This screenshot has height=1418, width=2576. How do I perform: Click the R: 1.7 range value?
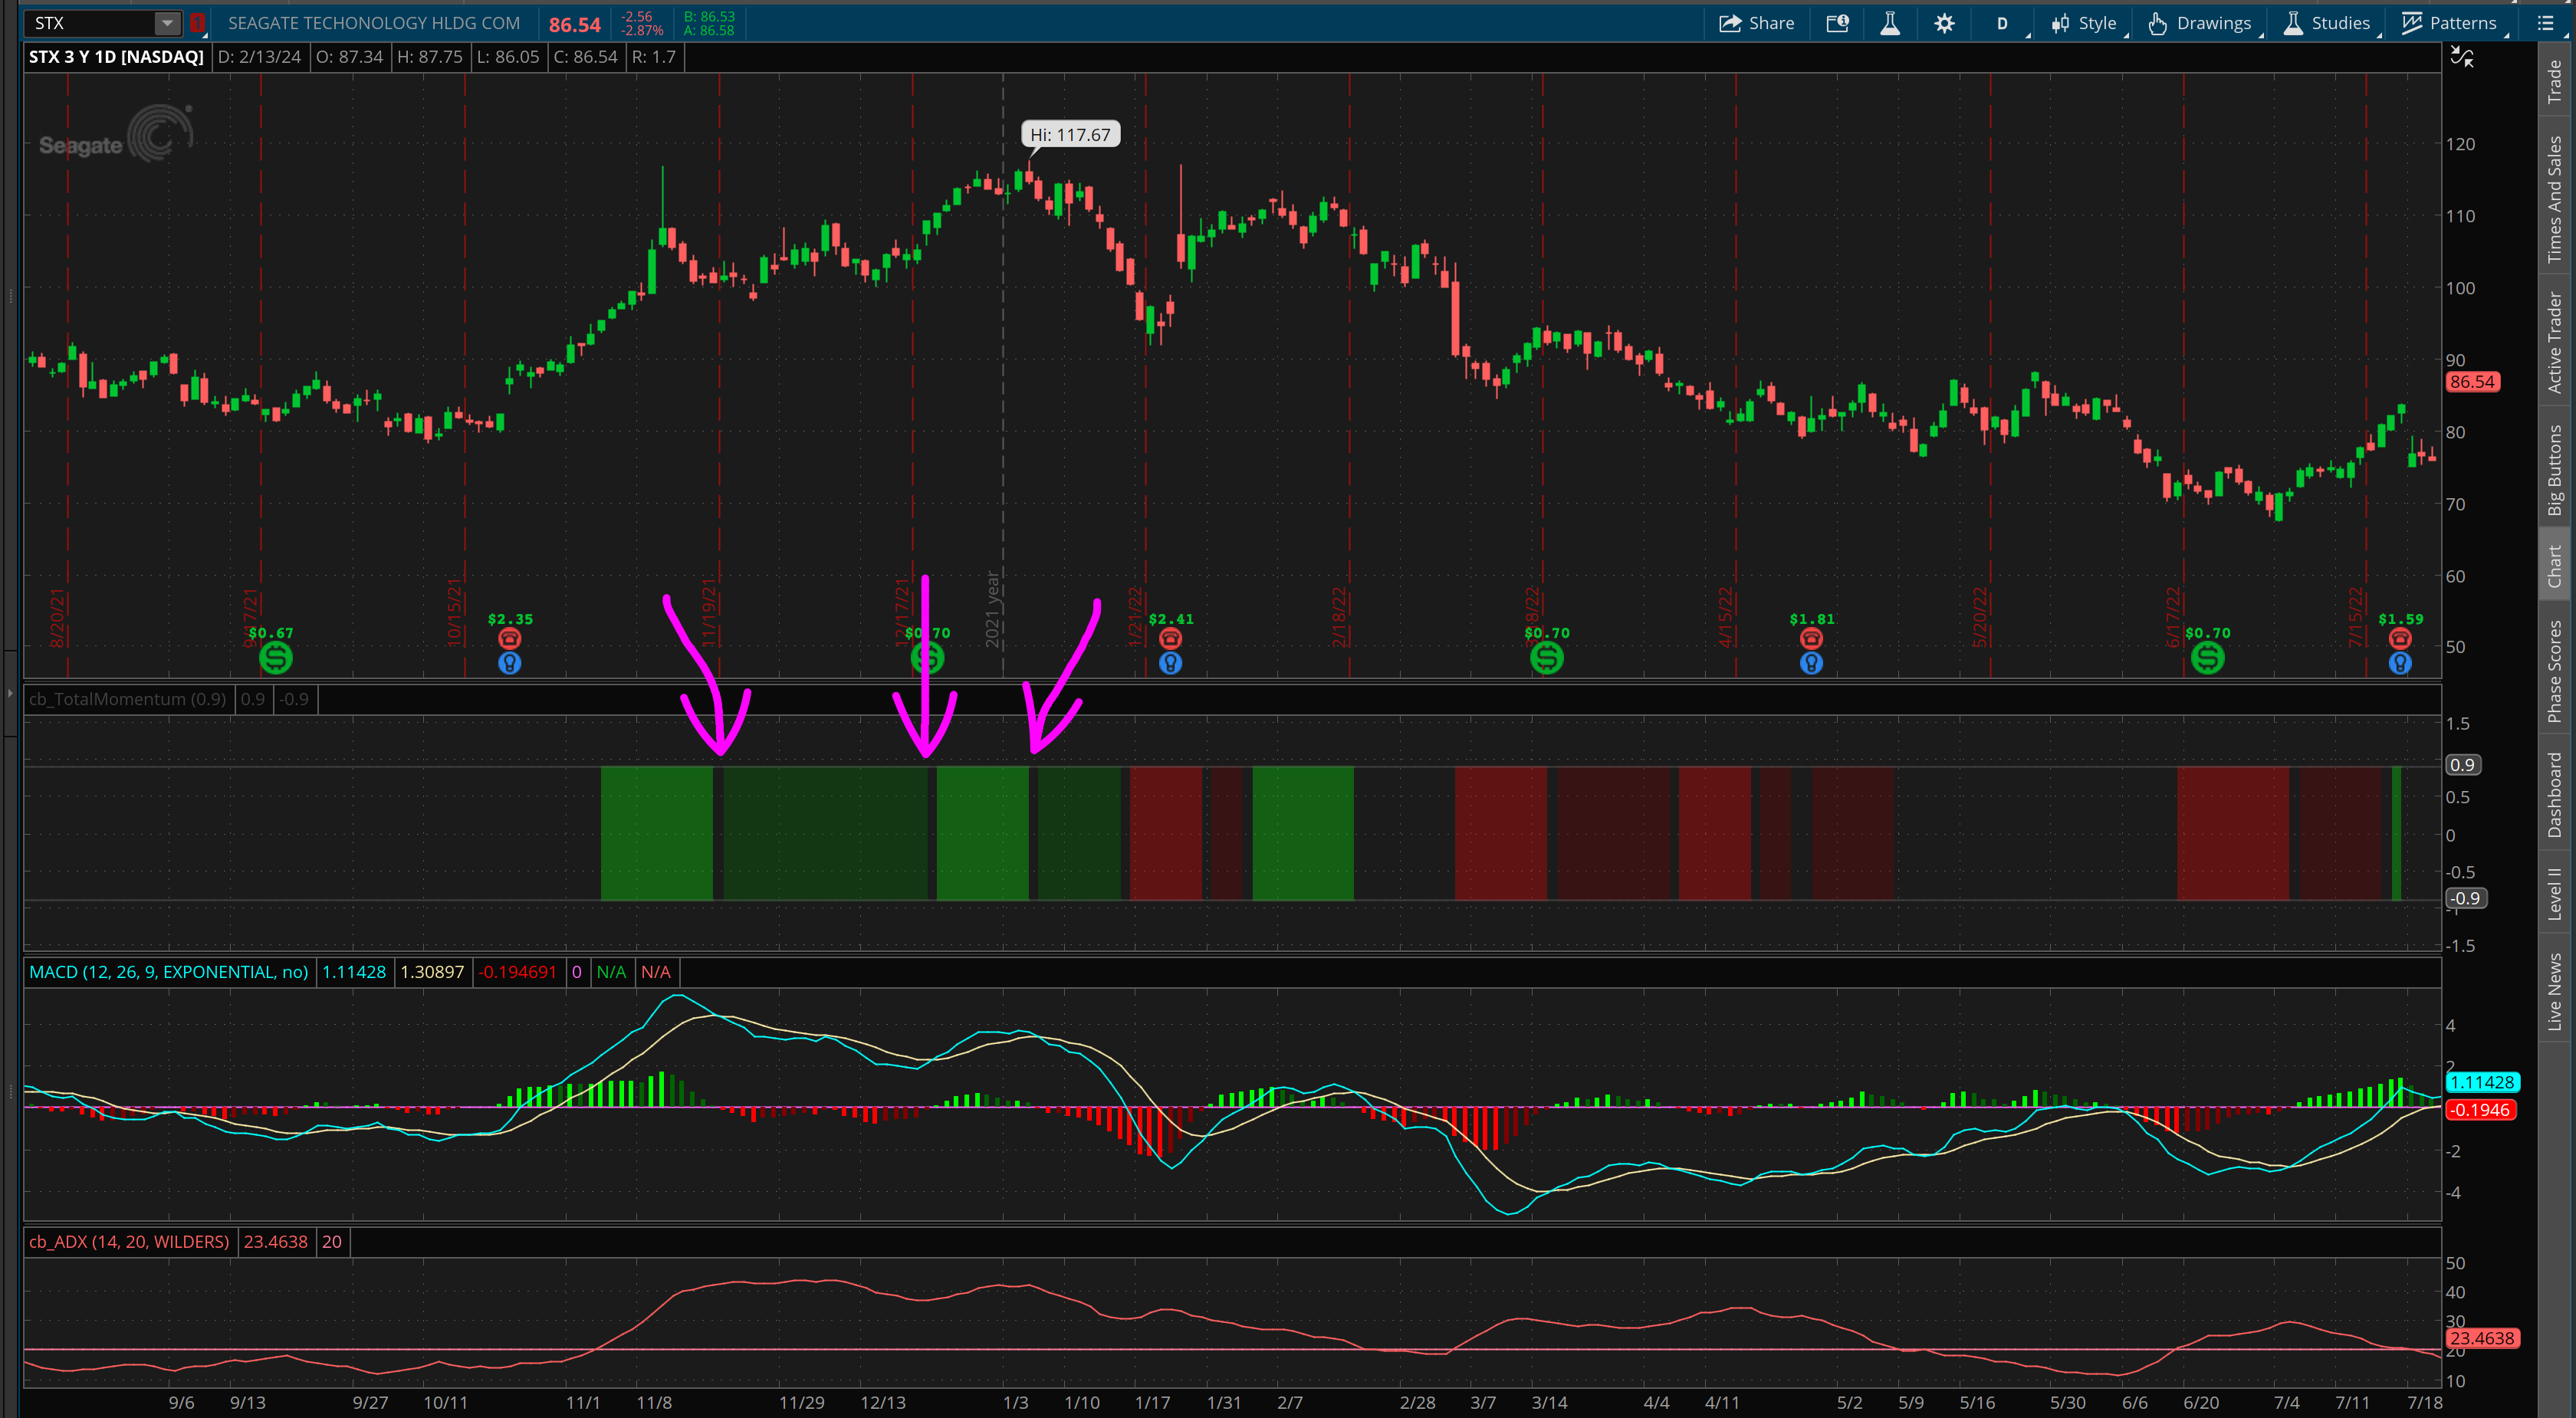click(x=654, y=57)
